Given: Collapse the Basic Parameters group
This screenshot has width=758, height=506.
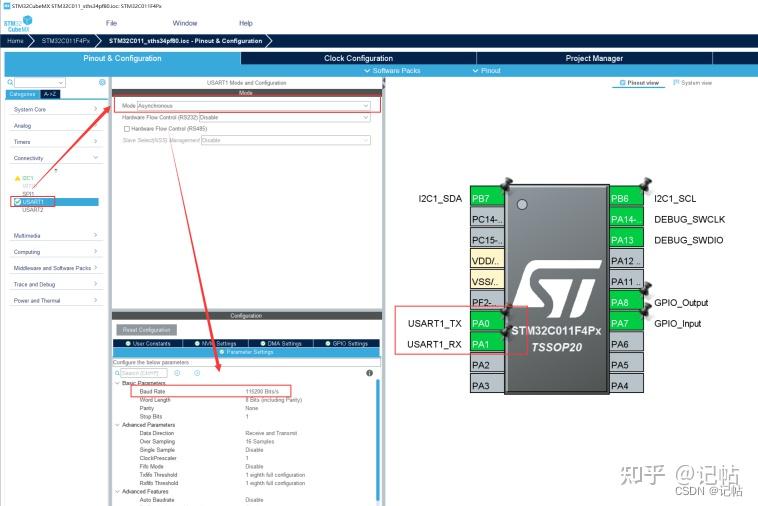Looking at the screenshot, I should (117, 383).
